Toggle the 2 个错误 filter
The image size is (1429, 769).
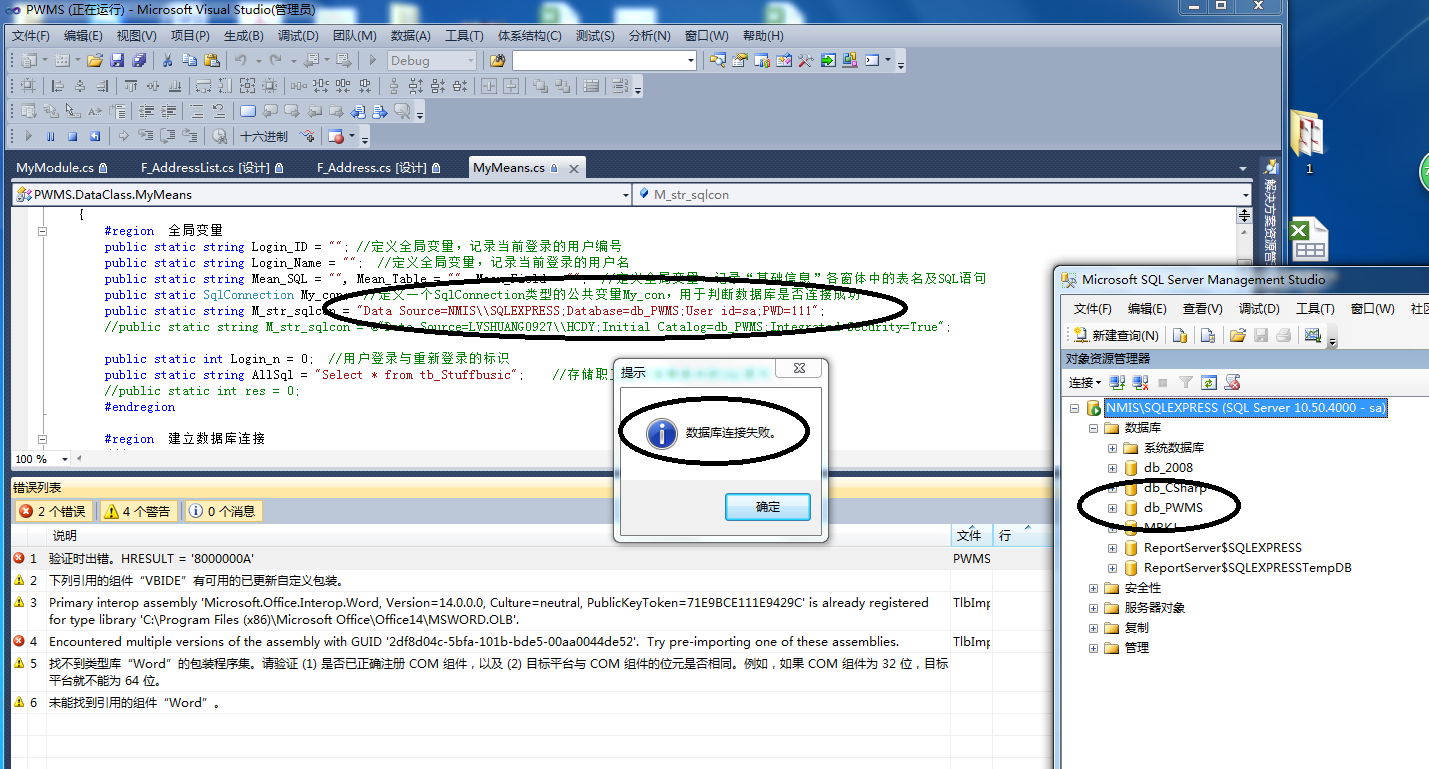click(55, 511)
